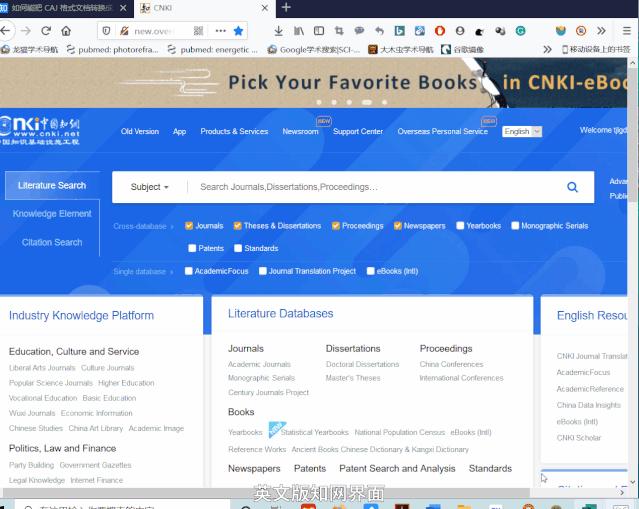This screenshot has width=639, height=509.
Task: Expand the toolbar overflow chevron
Action: (601, 31)
